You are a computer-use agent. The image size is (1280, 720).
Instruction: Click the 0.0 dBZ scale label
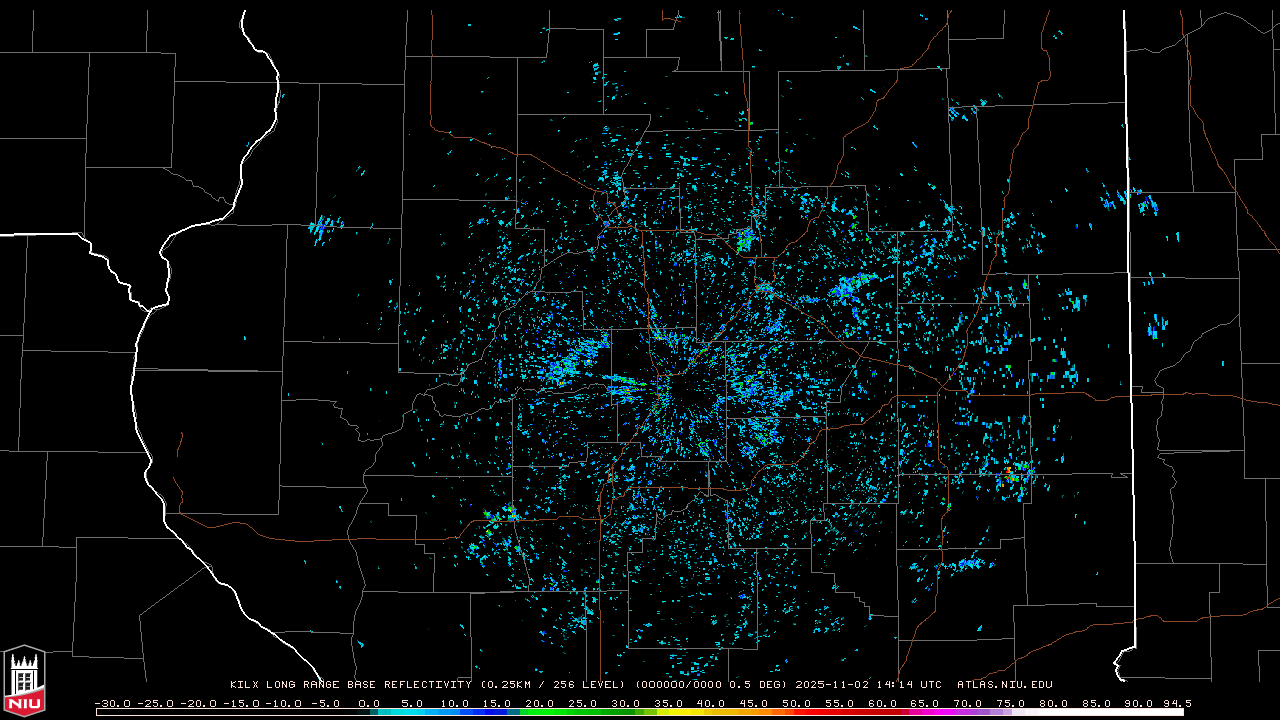tap(369, 703)
